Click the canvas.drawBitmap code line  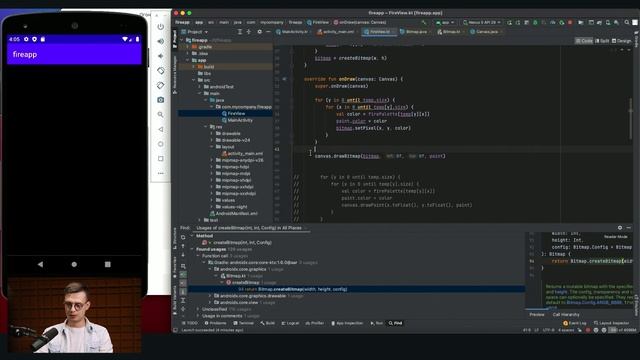click(380, 156)
